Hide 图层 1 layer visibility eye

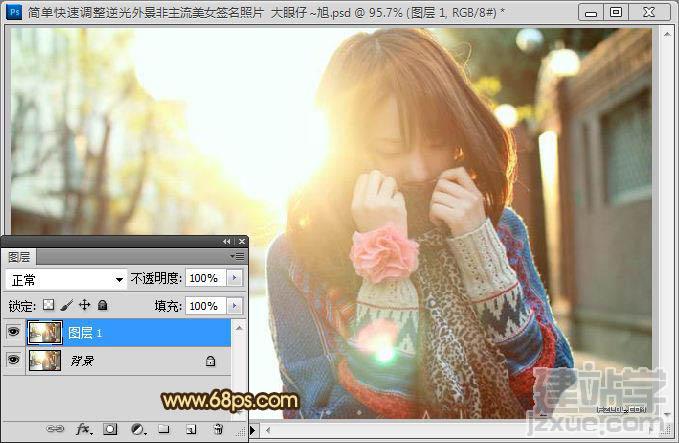(13, 332)
